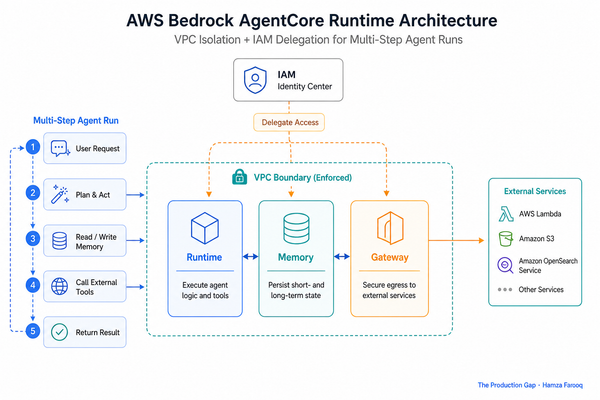Select the User Request step card

pos(85,149)
